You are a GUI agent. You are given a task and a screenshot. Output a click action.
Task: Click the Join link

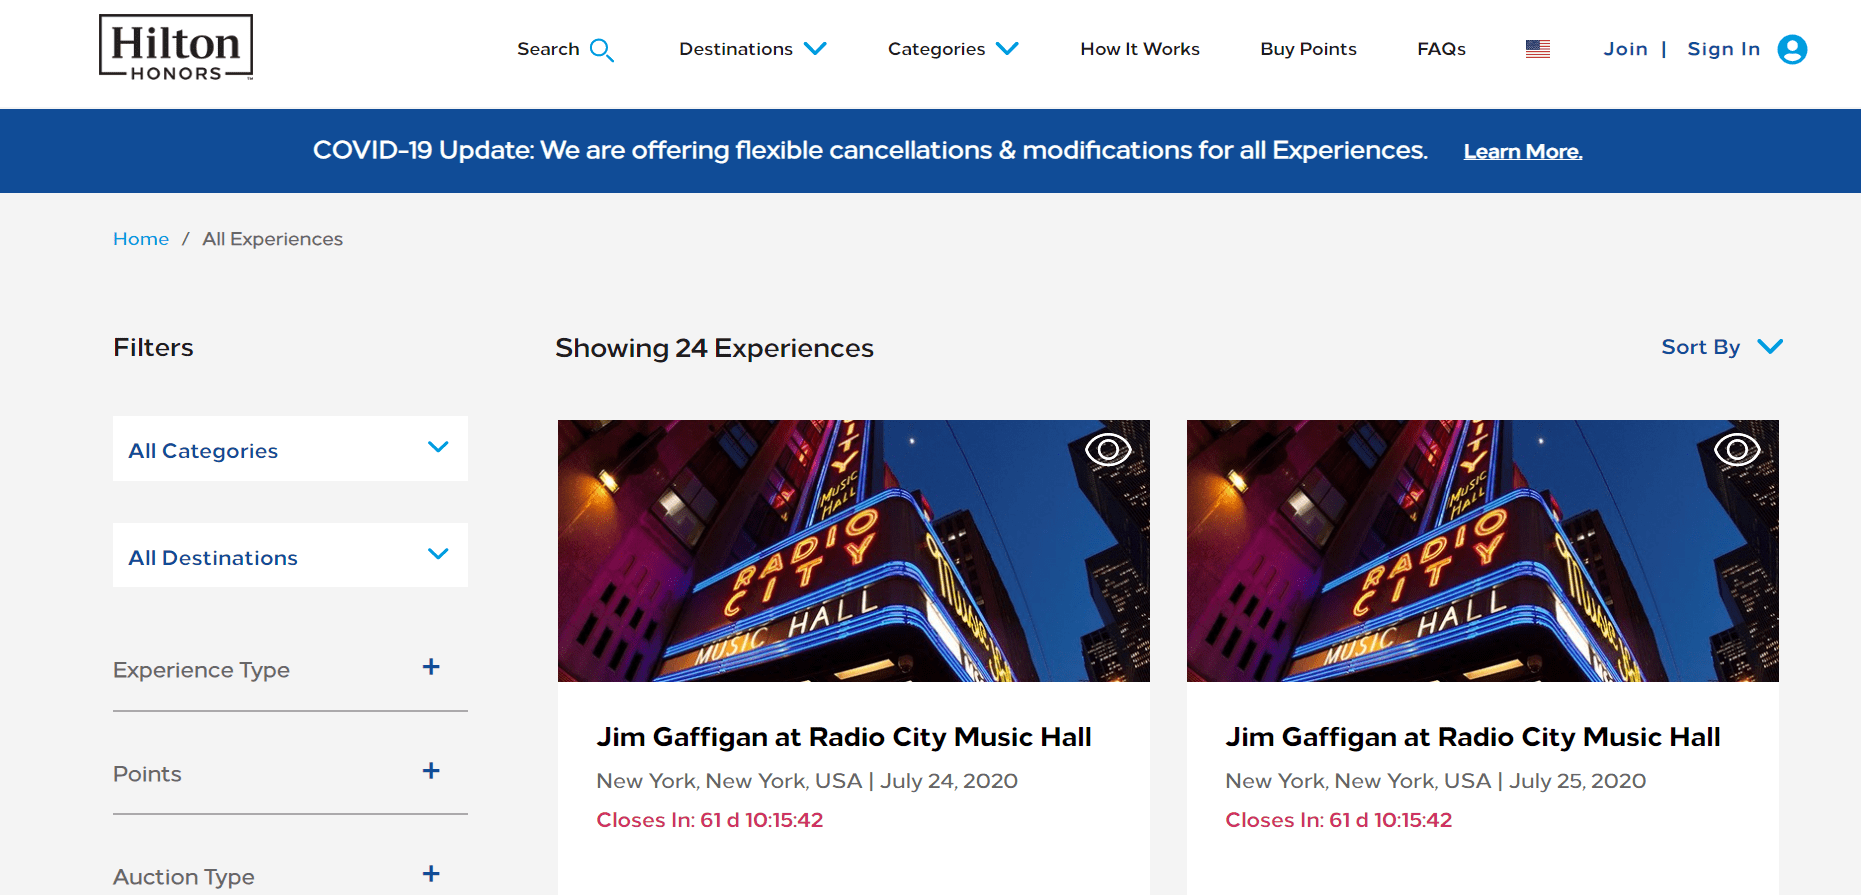click(x=1625, y=49)
